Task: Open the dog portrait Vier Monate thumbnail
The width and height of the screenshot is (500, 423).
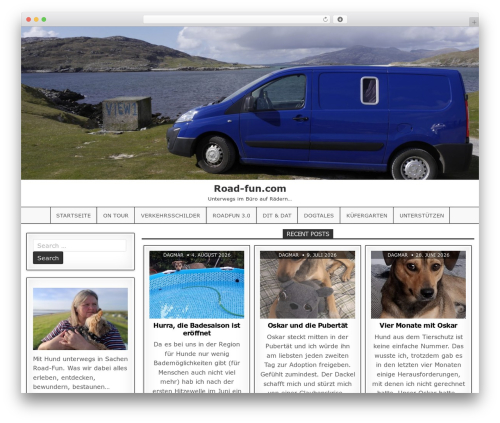Action: [418, 285]
